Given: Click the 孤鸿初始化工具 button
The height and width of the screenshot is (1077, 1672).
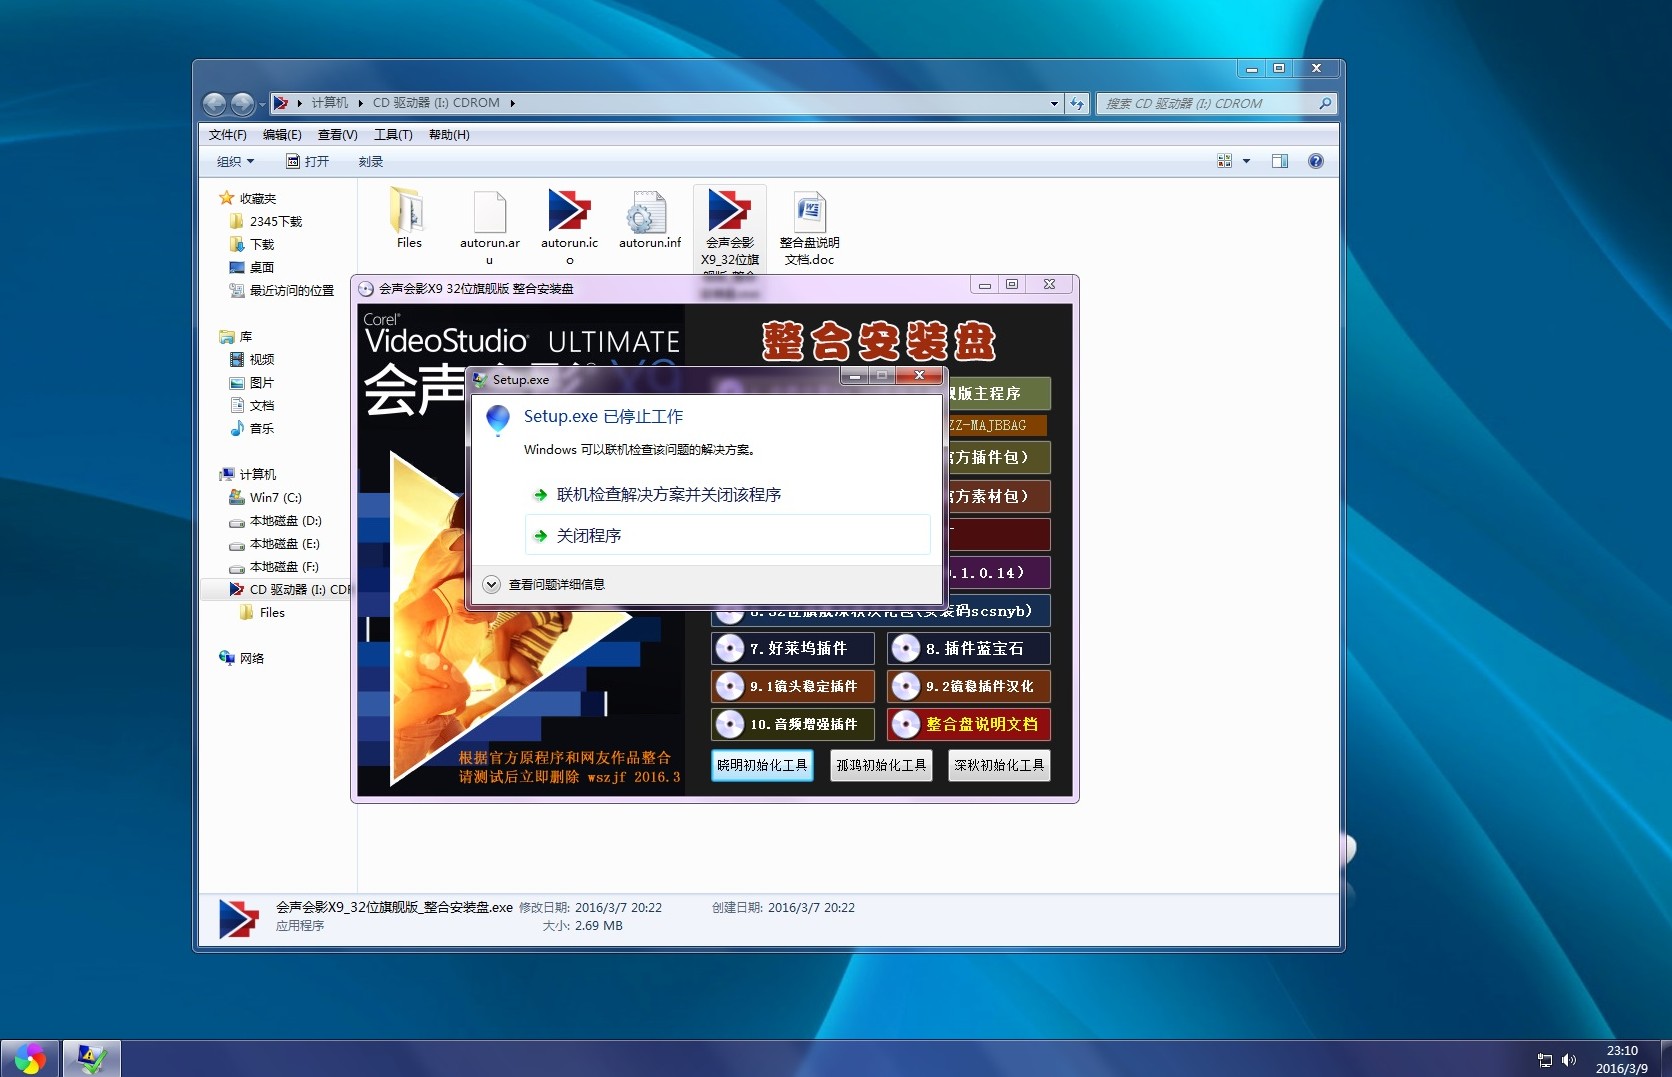Looking at the screenshot, I should (x=881, y=766).
